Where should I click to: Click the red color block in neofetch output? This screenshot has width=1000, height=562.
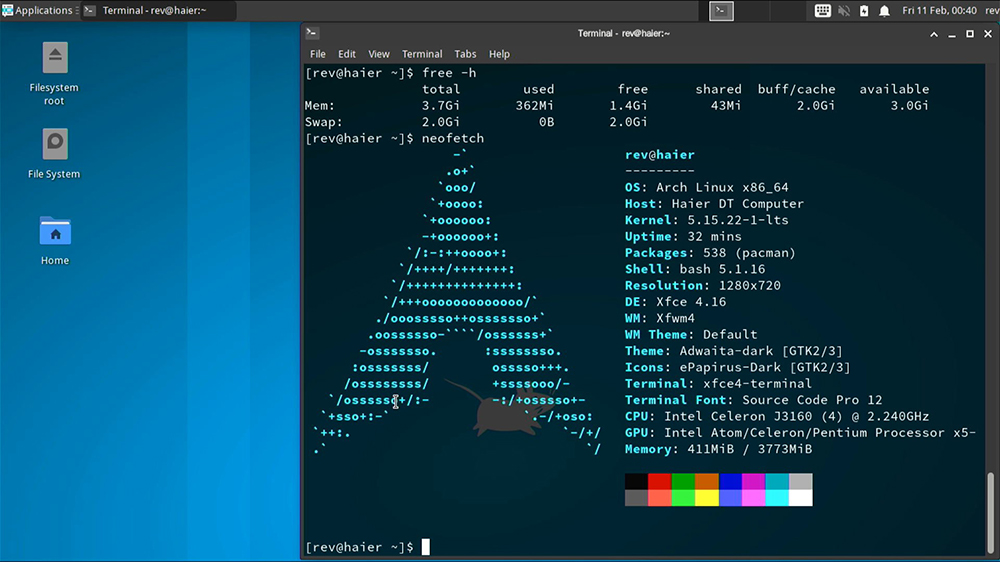(x=659, y=482)
